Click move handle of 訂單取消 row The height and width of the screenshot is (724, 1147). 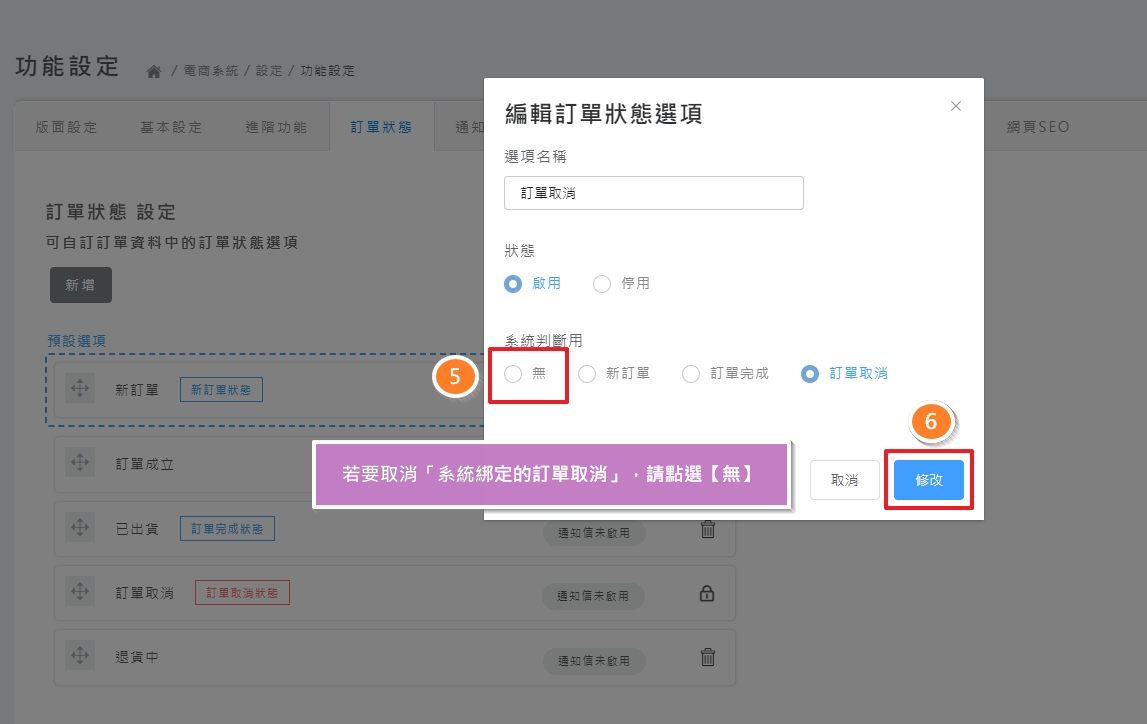click(80, 593)
